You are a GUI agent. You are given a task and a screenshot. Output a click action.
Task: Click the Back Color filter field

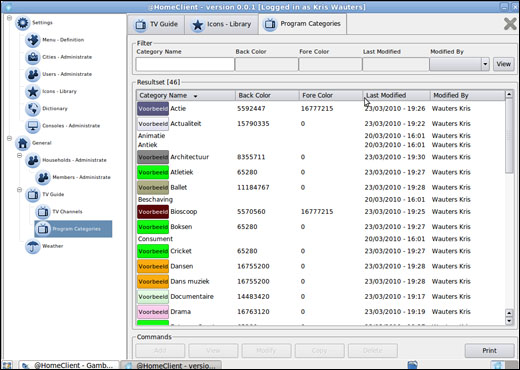[267, 64]
